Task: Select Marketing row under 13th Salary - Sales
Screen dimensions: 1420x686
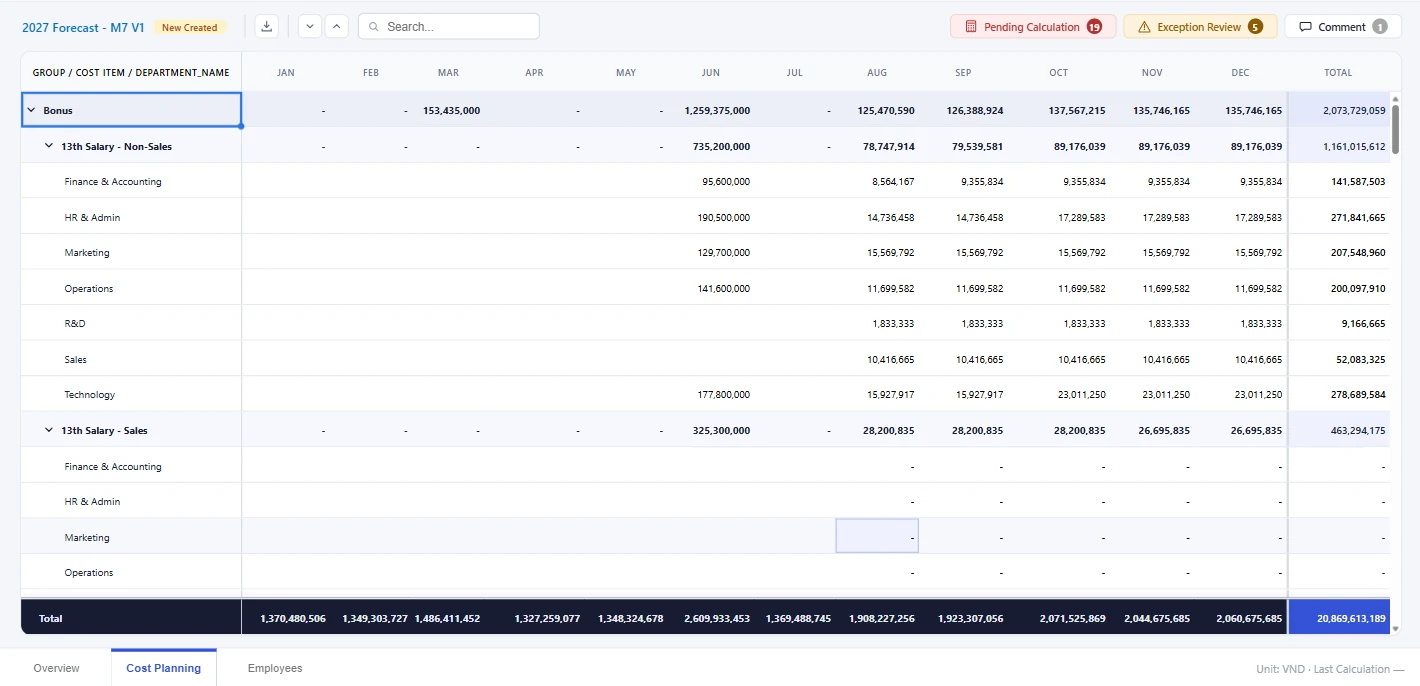Action: [x=87, y=537]
